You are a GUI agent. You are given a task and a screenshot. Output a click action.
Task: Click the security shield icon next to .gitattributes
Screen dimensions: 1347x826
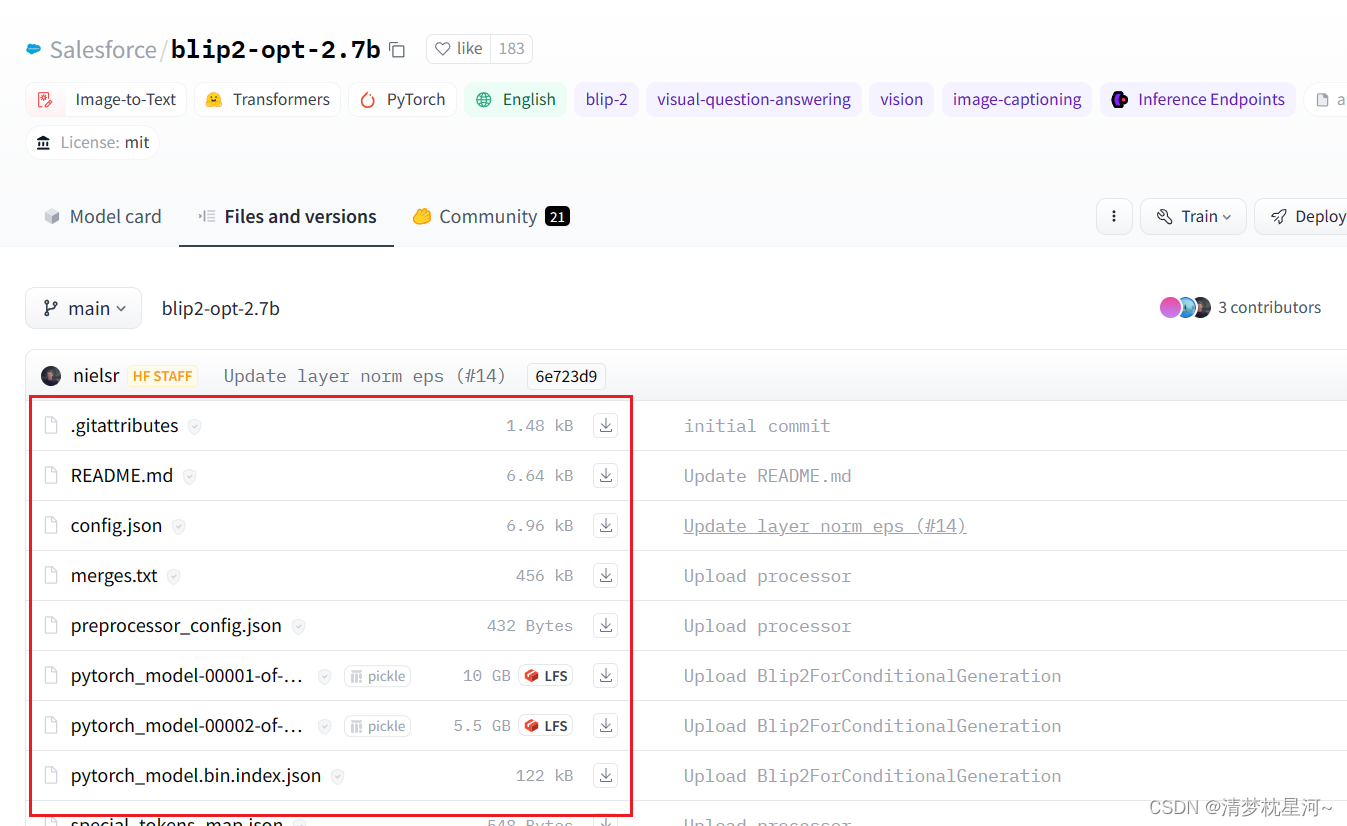(194, 426)
